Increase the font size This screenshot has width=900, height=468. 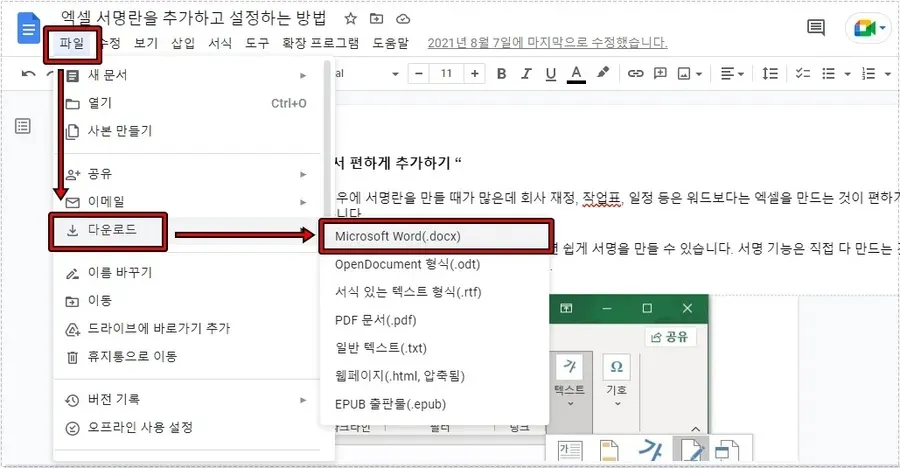(474, 74)
